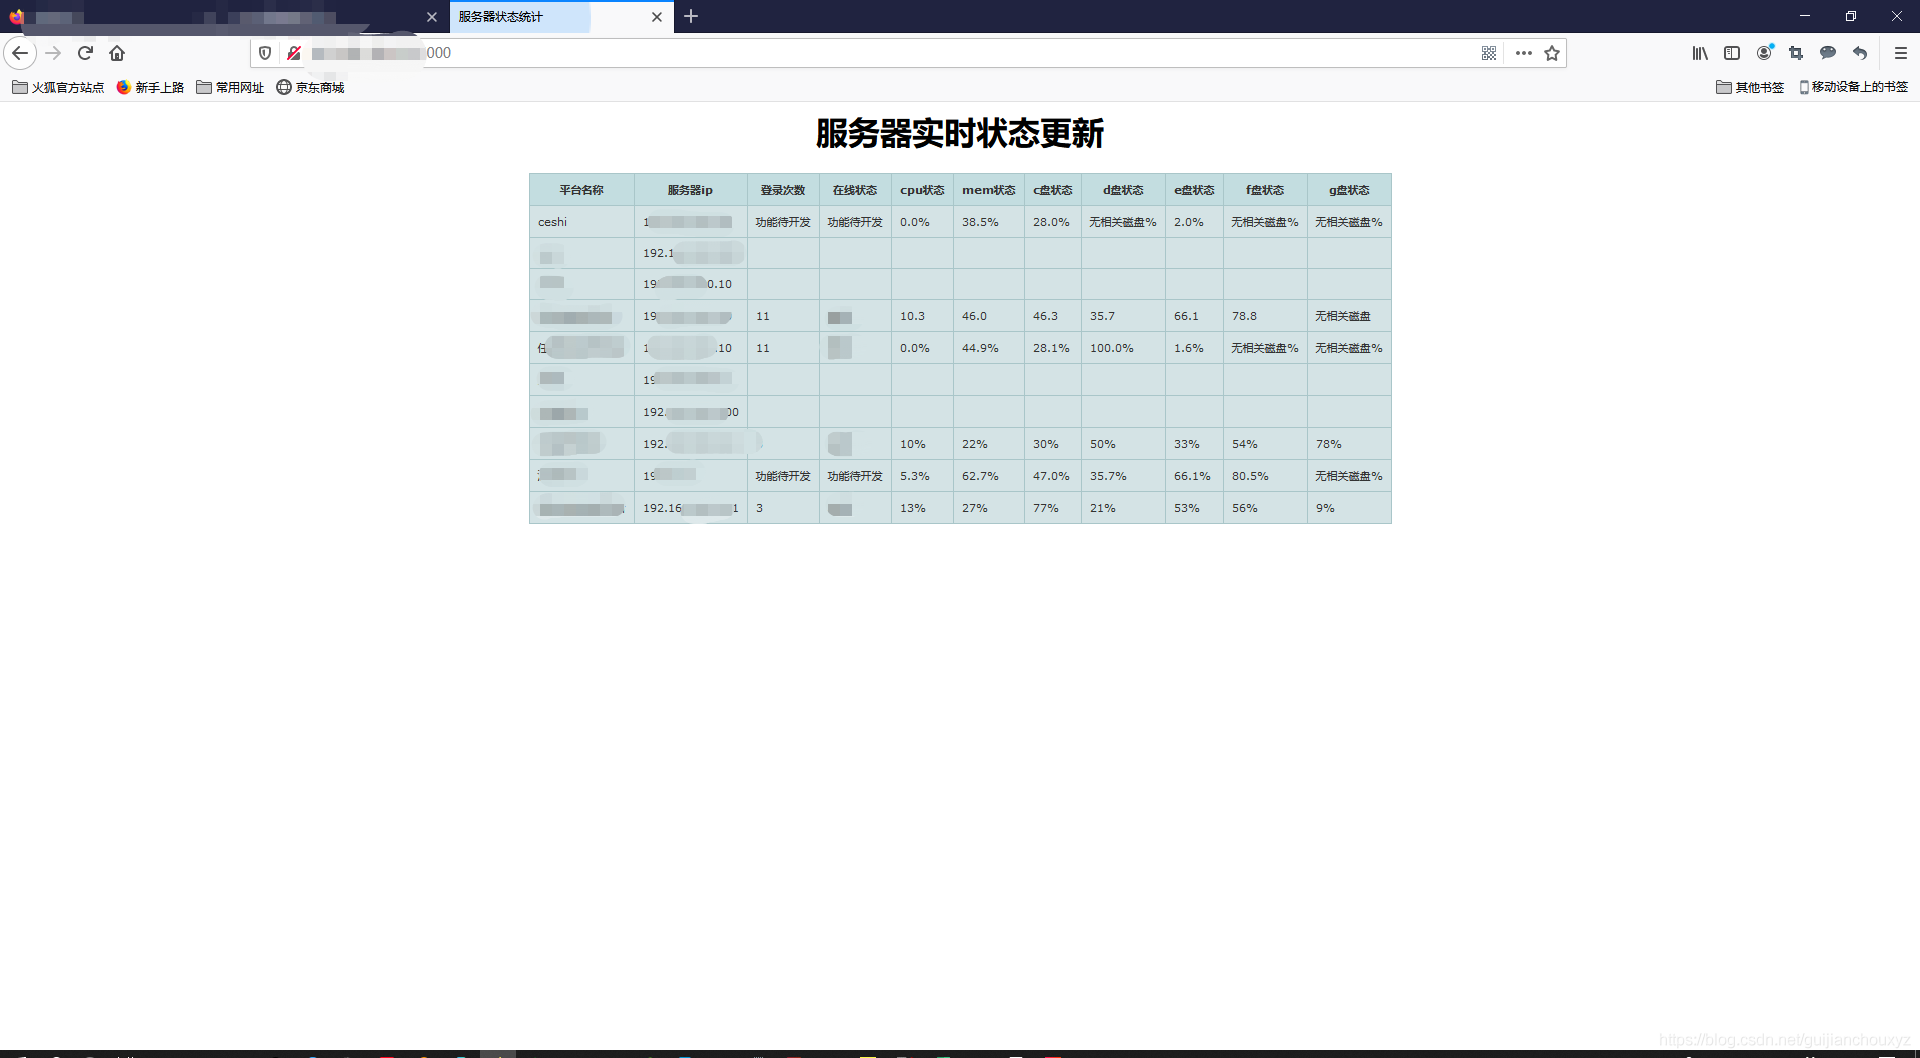Viewport: 1920px width, 1058px height.
Task: Select the 13% cpu cell
Action: [922, 508]
